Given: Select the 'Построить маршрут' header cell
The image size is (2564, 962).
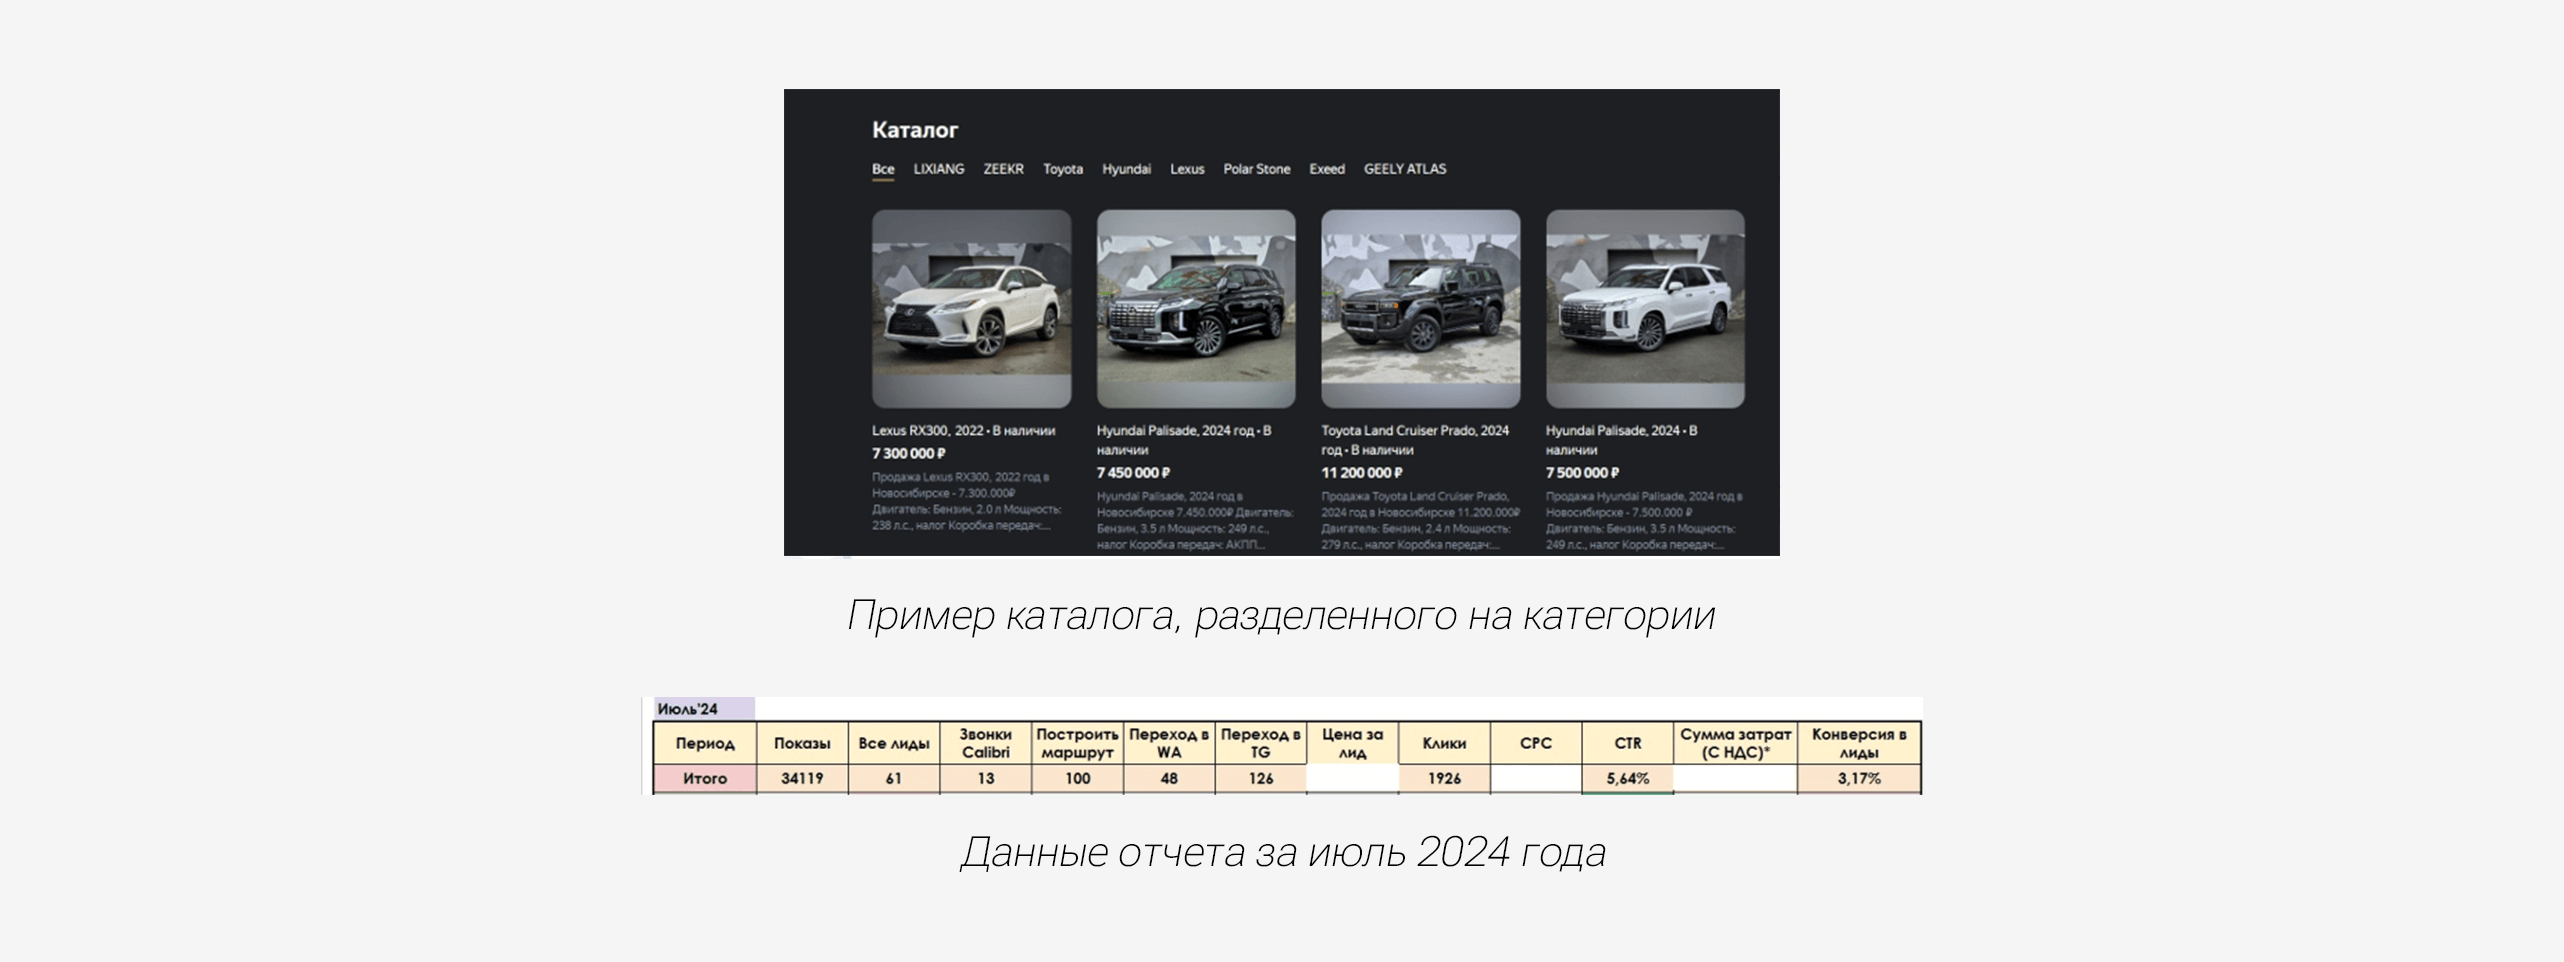Looking at the screenshot, I should 1077,743.
